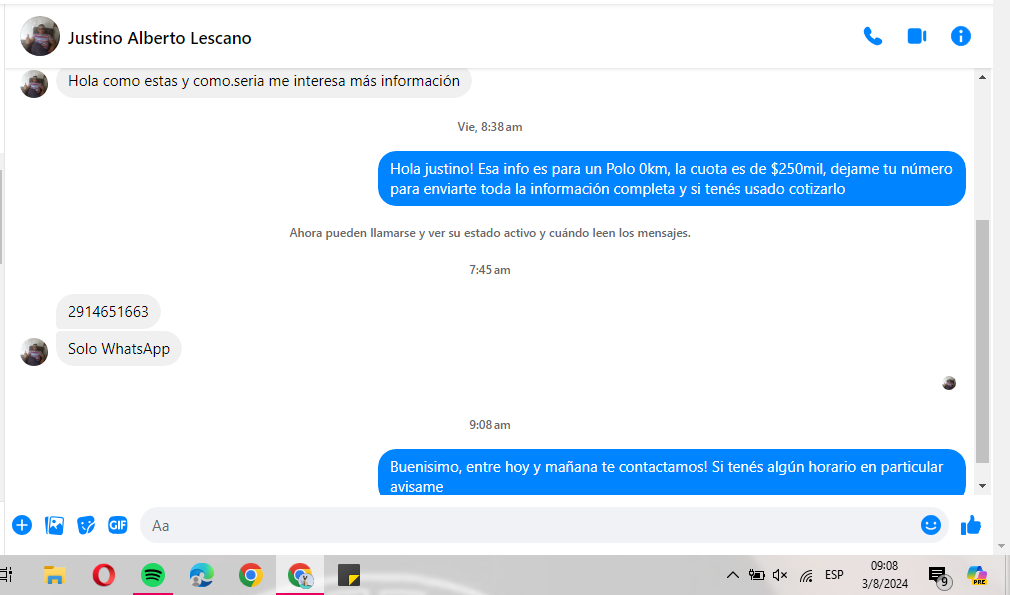Toggle muted volume in system tray

click(780, 575)
